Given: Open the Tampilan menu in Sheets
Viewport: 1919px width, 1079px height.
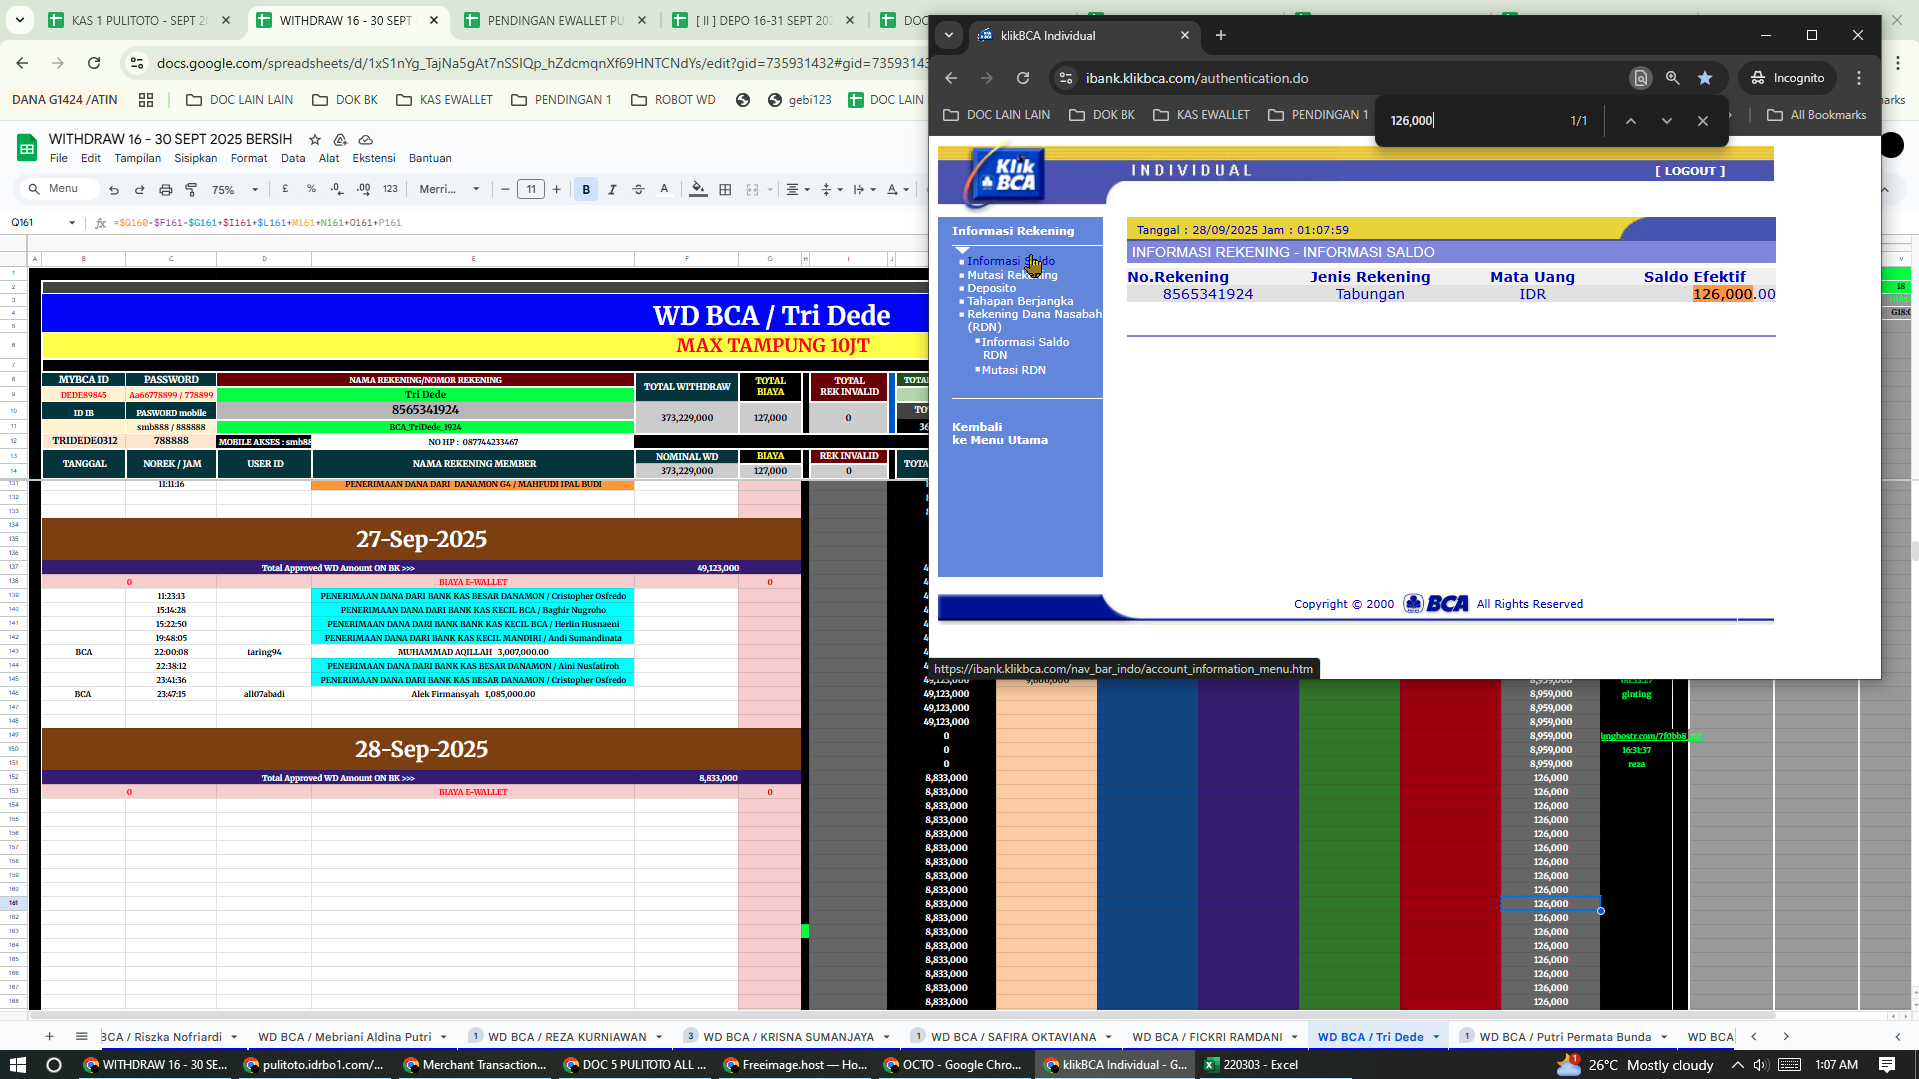Looking at the screenshot, I should [x=138, y=158].
